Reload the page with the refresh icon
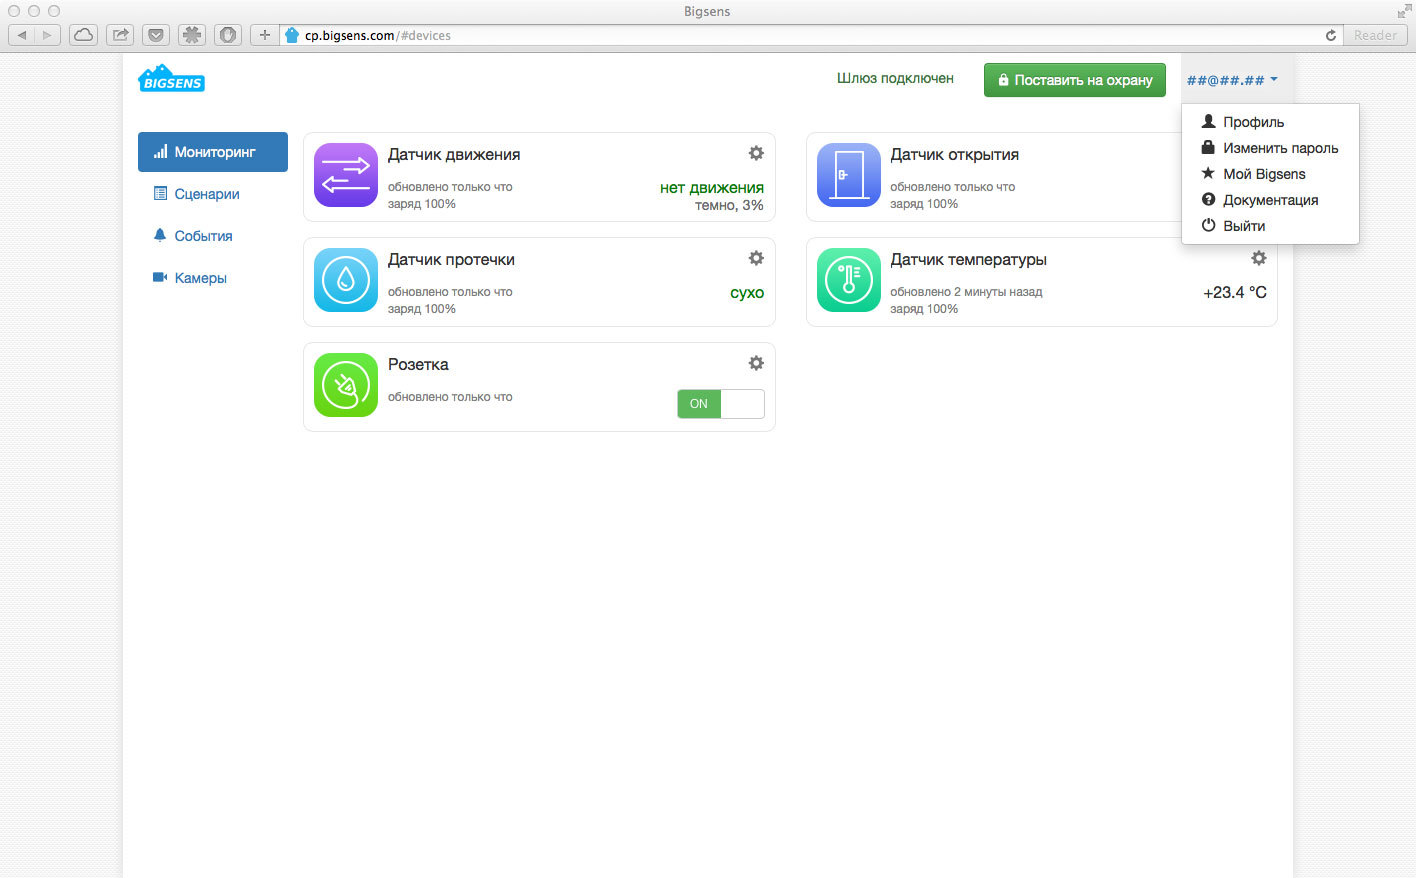The image size is (1416, 878). 1331,35
